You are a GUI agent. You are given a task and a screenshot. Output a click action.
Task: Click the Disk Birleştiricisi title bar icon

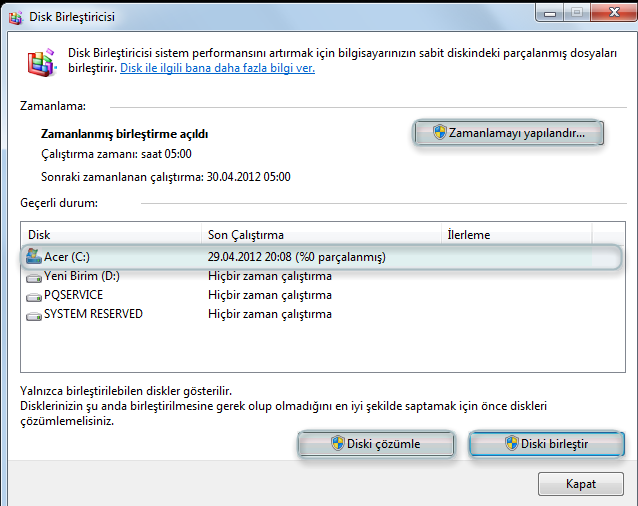15,17
